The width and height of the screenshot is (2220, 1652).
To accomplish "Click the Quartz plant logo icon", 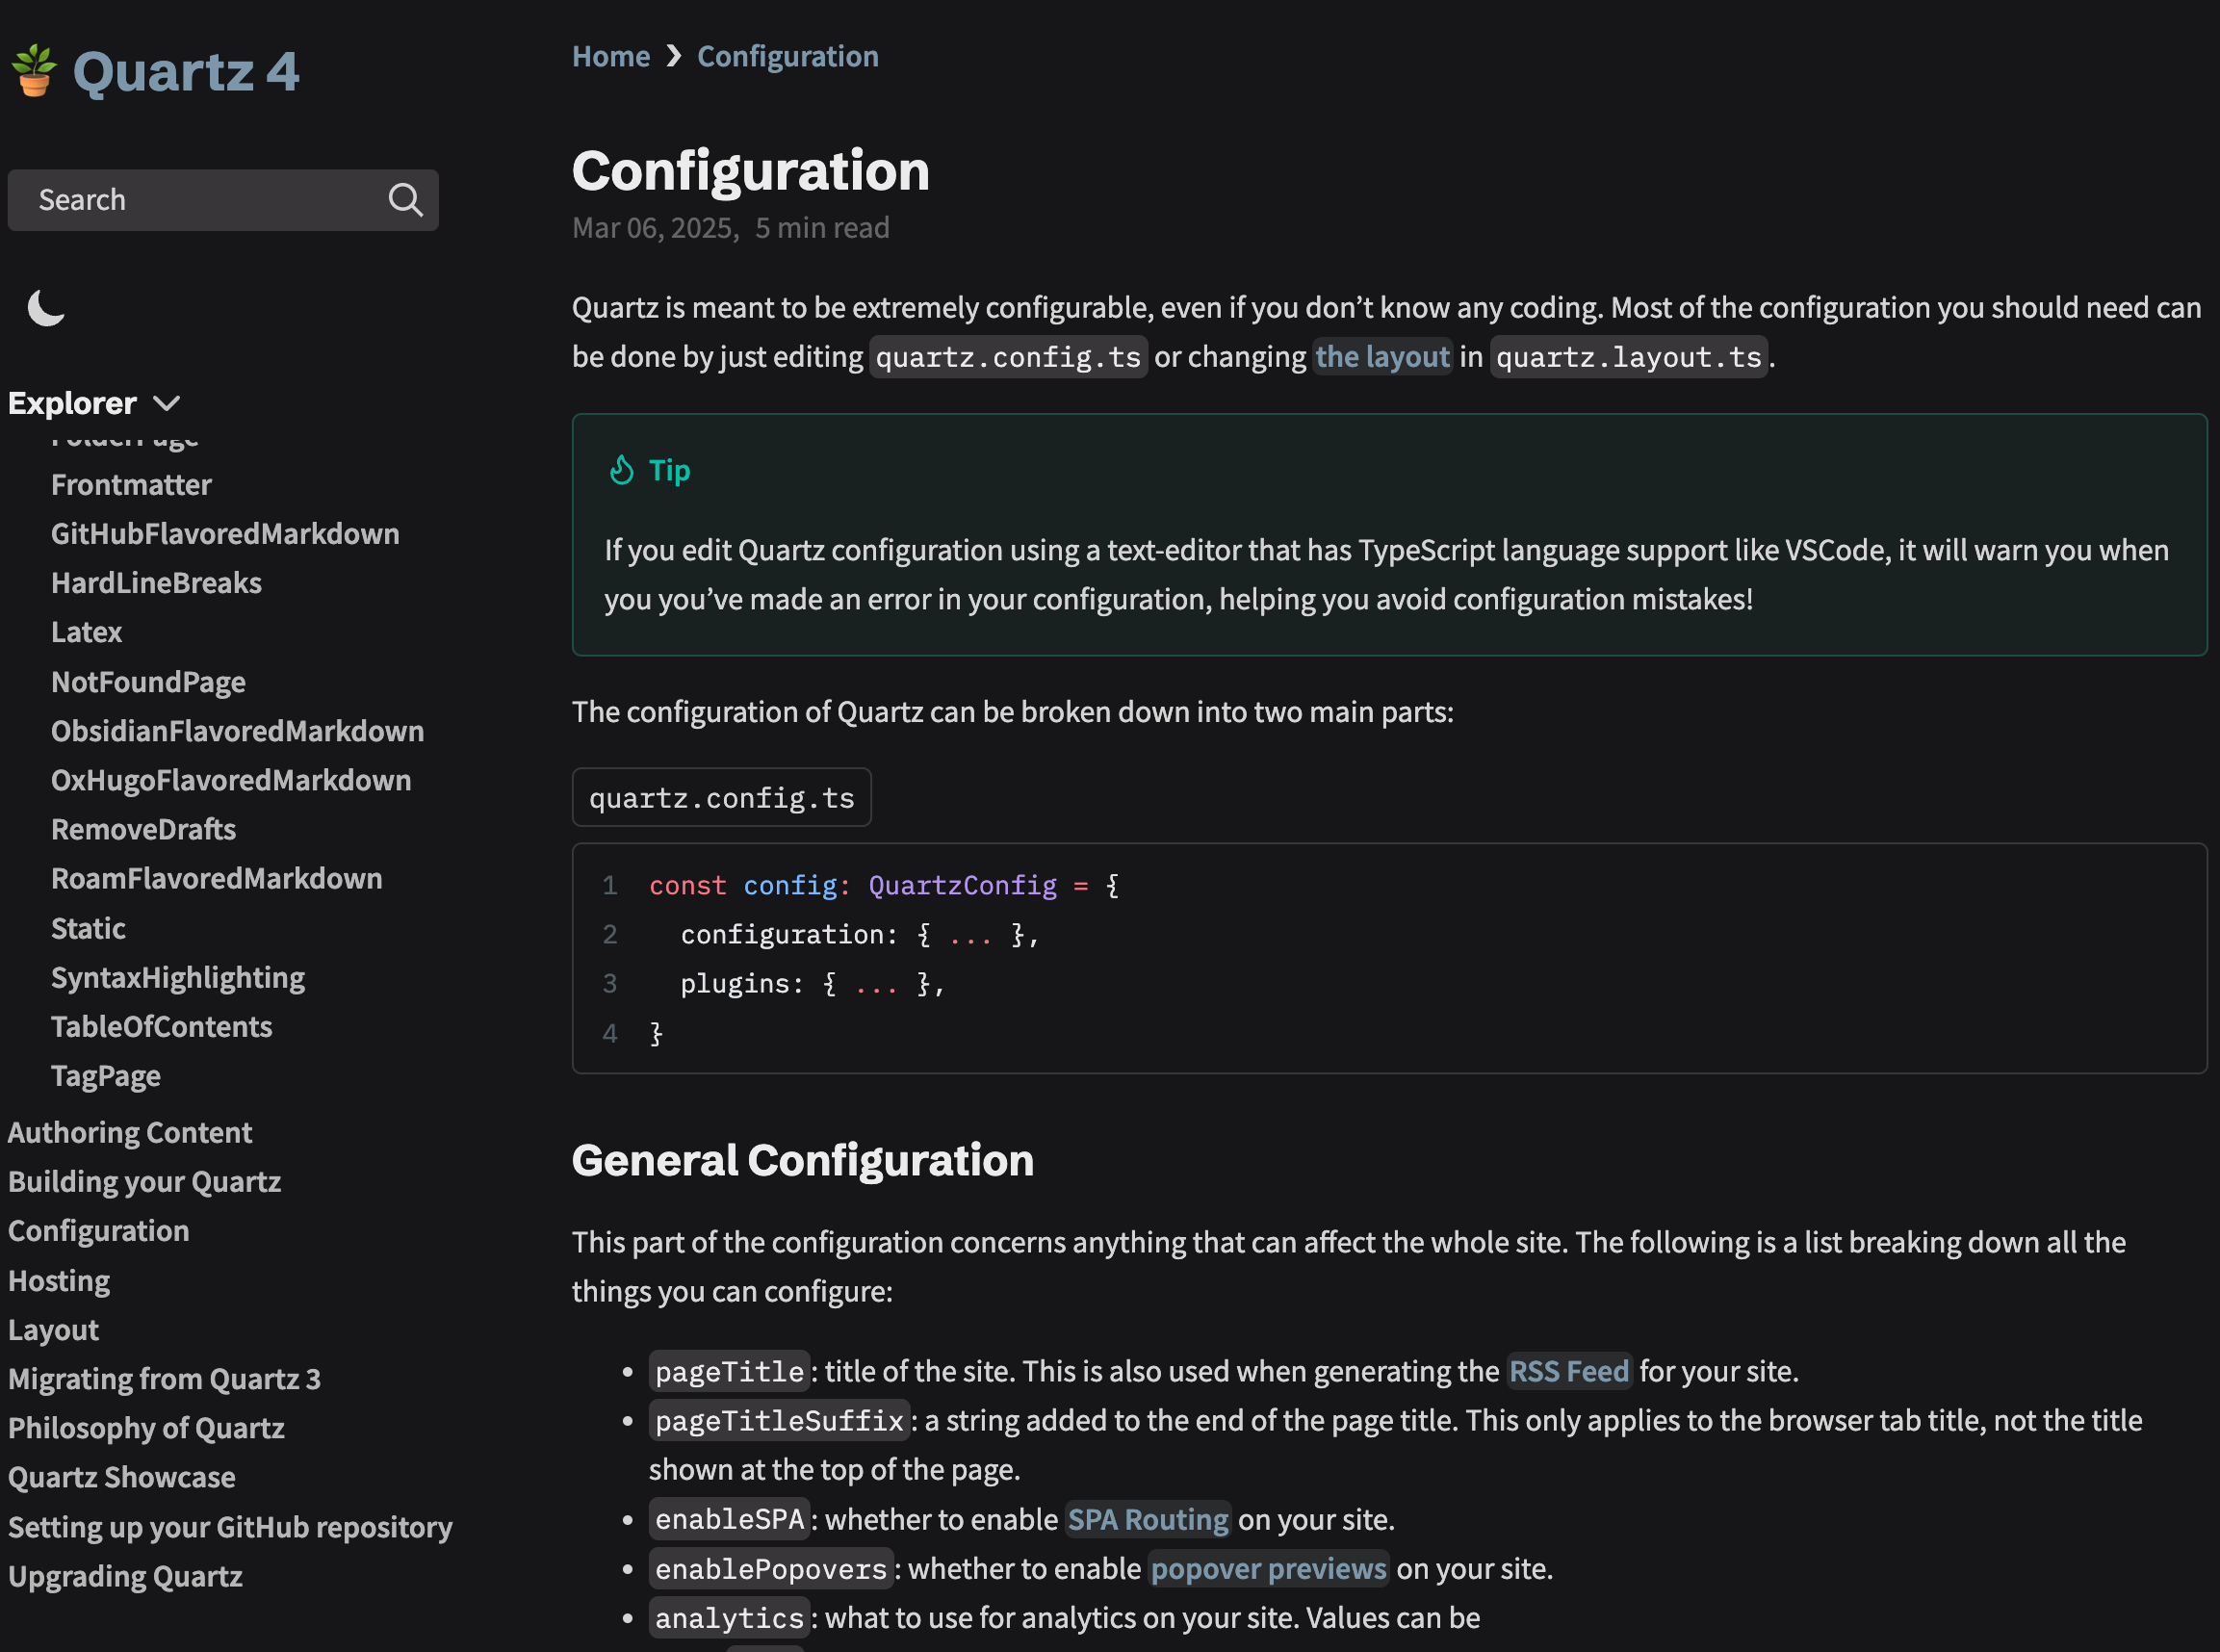I will tap(34, 70).
